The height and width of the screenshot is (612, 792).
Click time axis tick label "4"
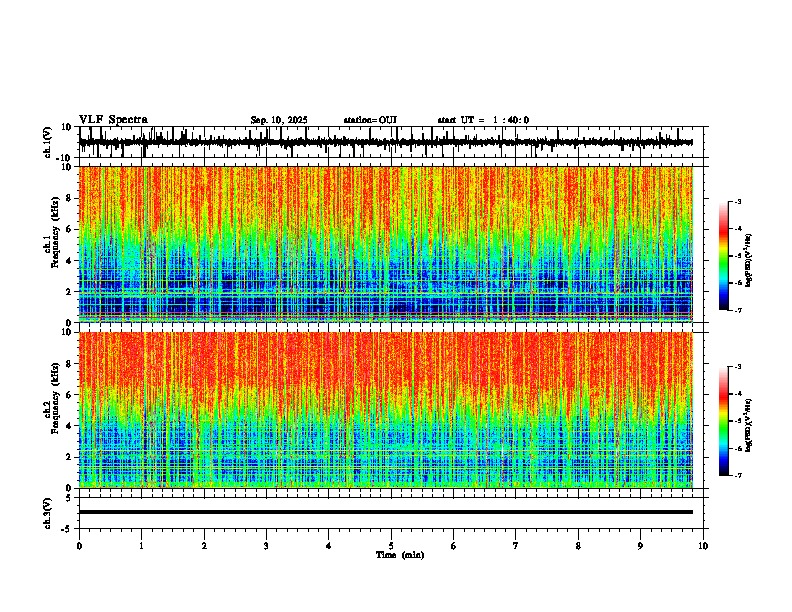tap(329, 546)
